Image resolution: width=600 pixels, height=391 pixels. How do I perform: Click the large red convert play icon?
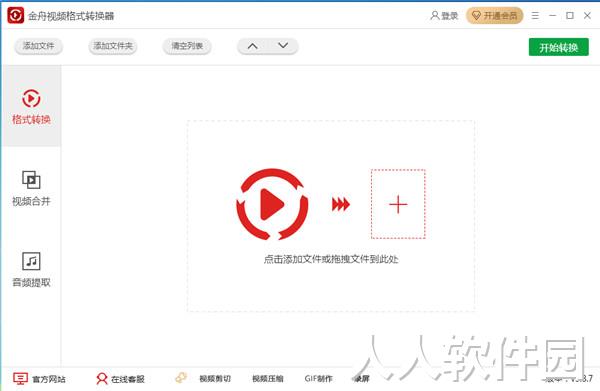pyautogui.click(x=272, y=204)
